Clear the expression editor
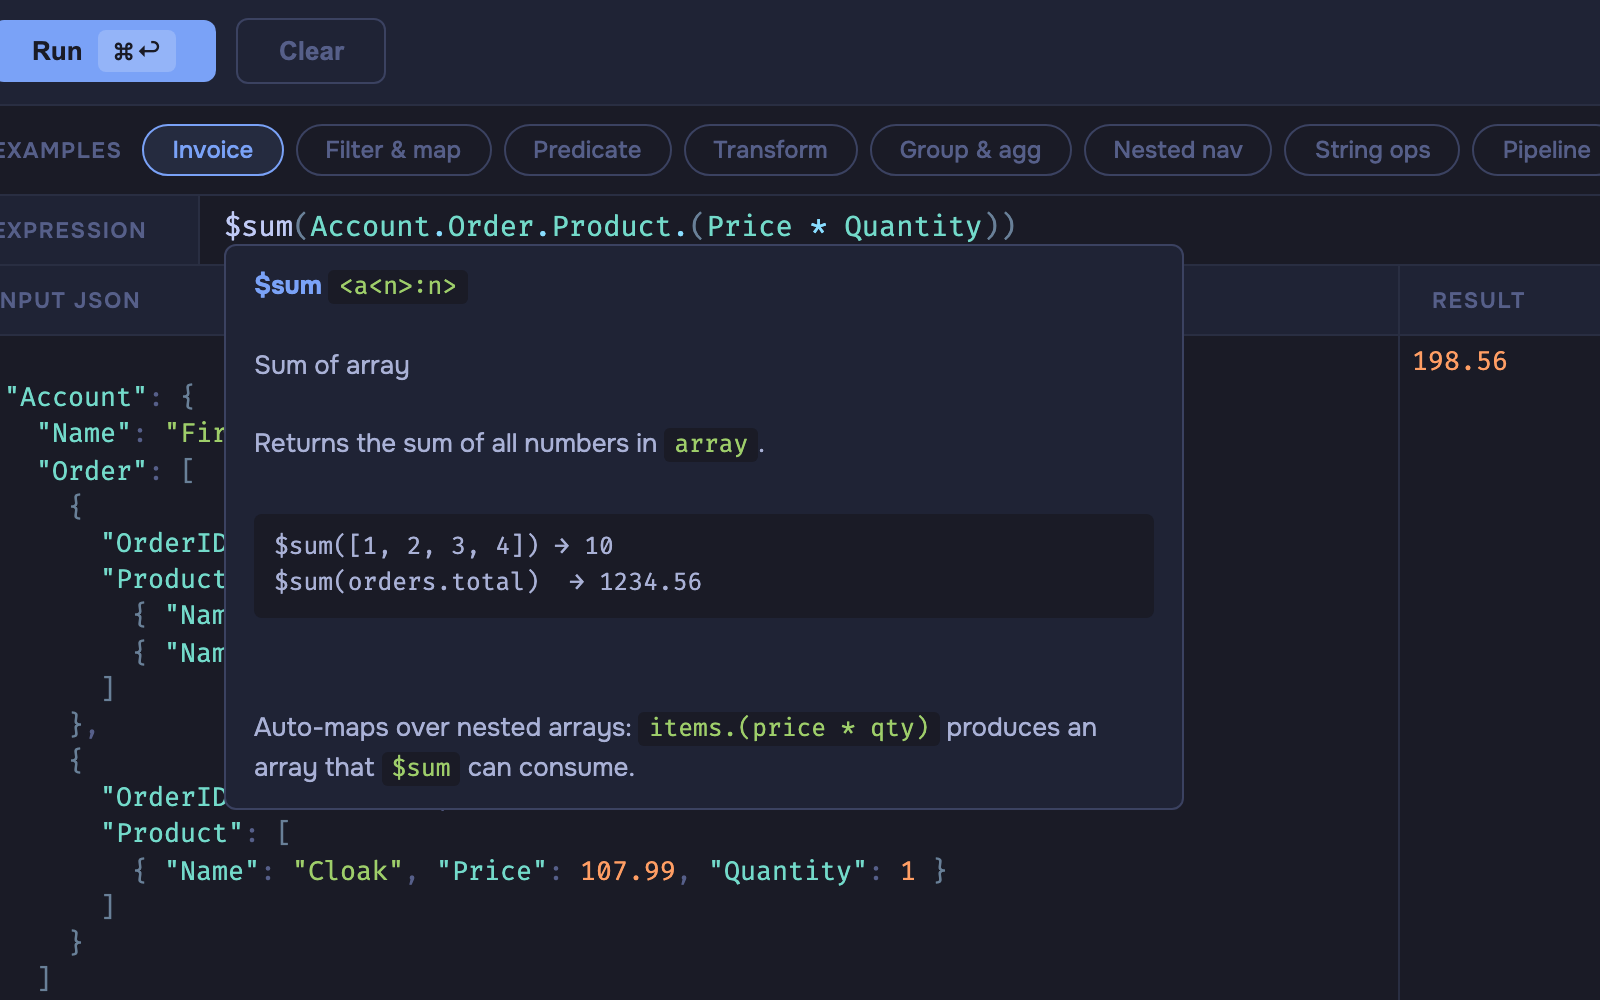This screenshot has width=1600, height=1000. [x=310, y=50]
